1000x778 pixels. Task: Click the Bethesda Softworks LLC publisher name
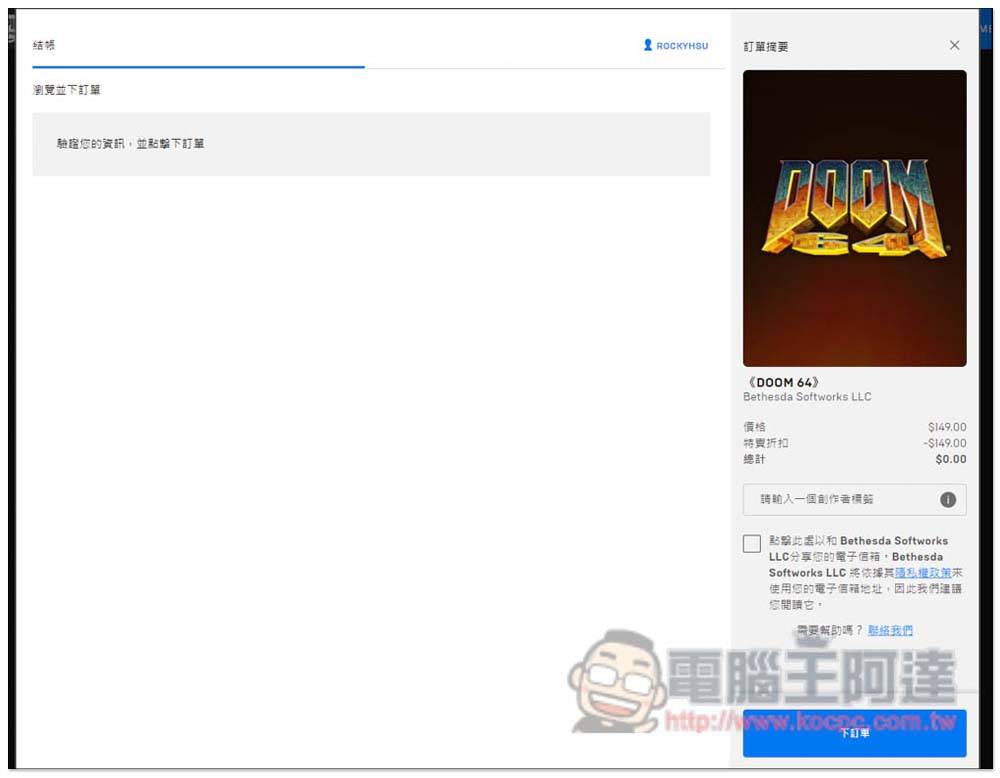[x=807, y=397]
